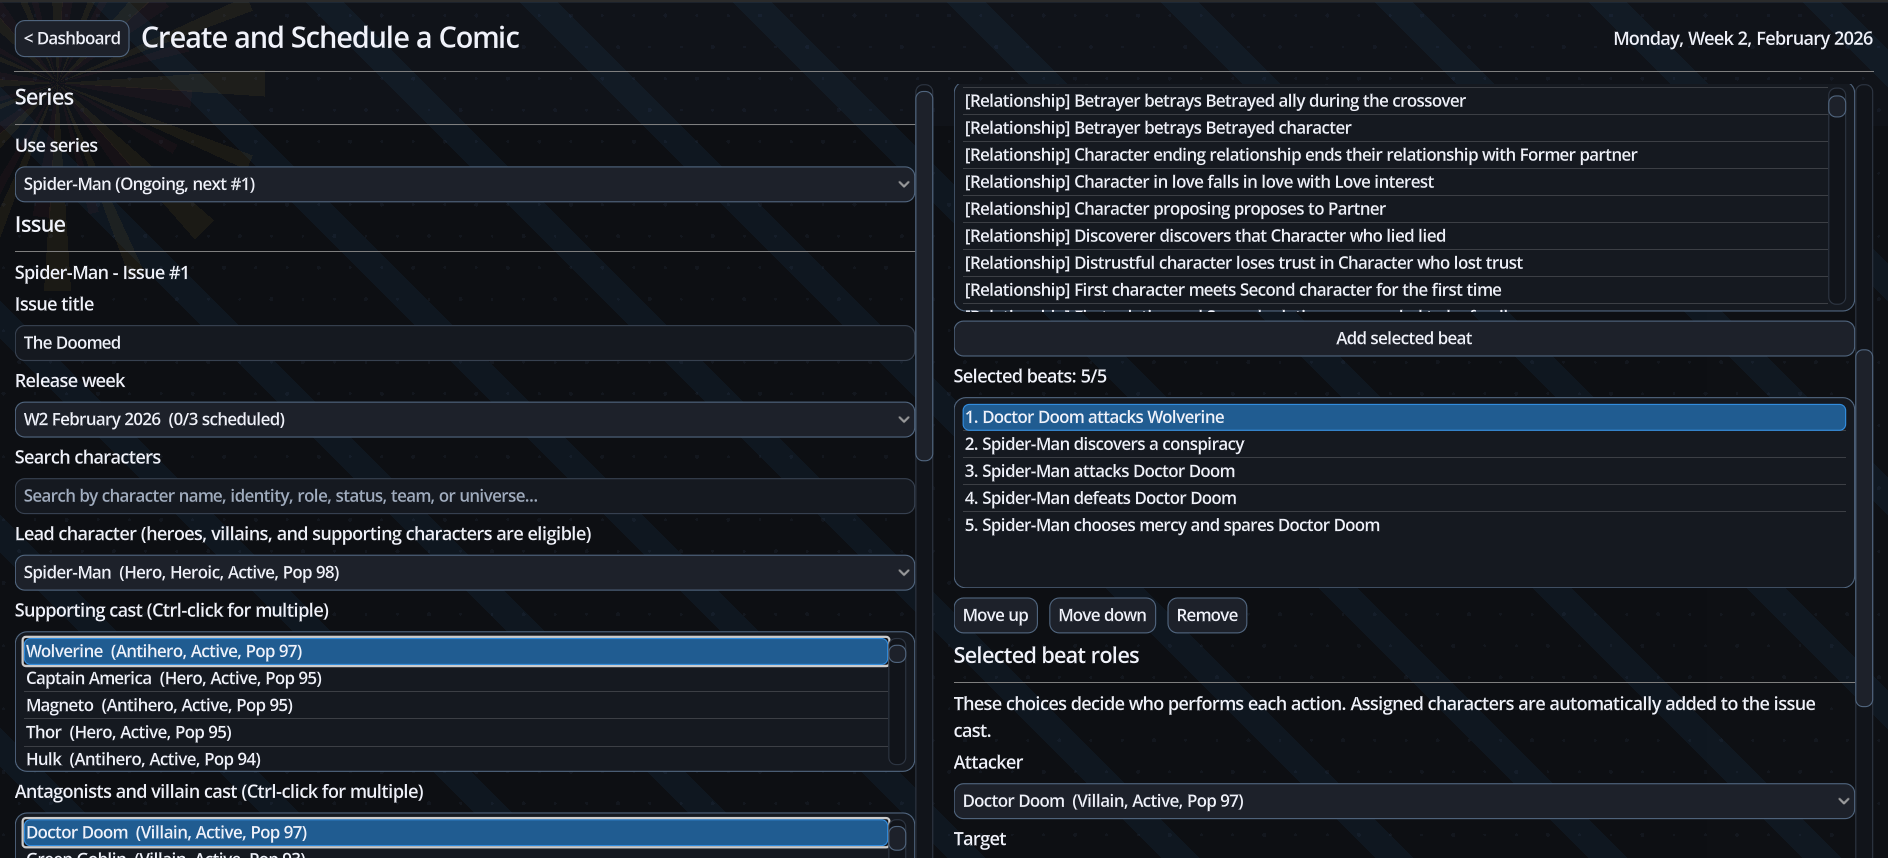The height and width of the screenshot is (858, 1888).
Task: Choose Thor from supporting cast
Action: pos(455,732)
